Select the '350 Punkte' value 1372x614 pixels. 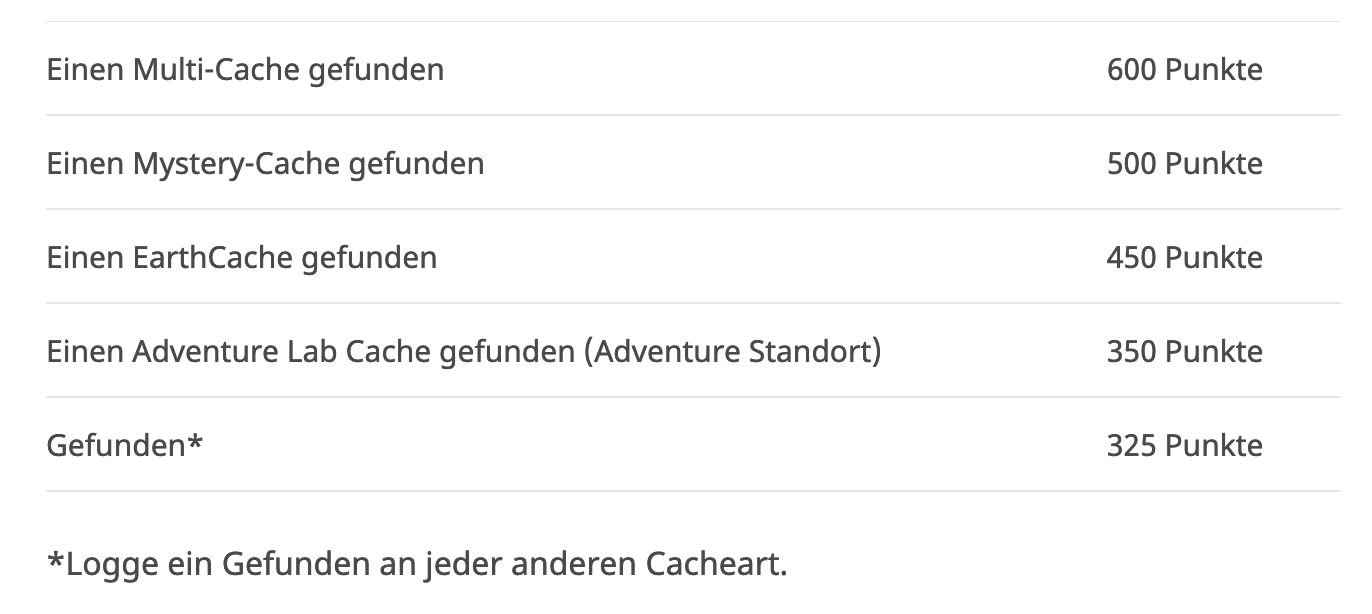point(1184,352)
